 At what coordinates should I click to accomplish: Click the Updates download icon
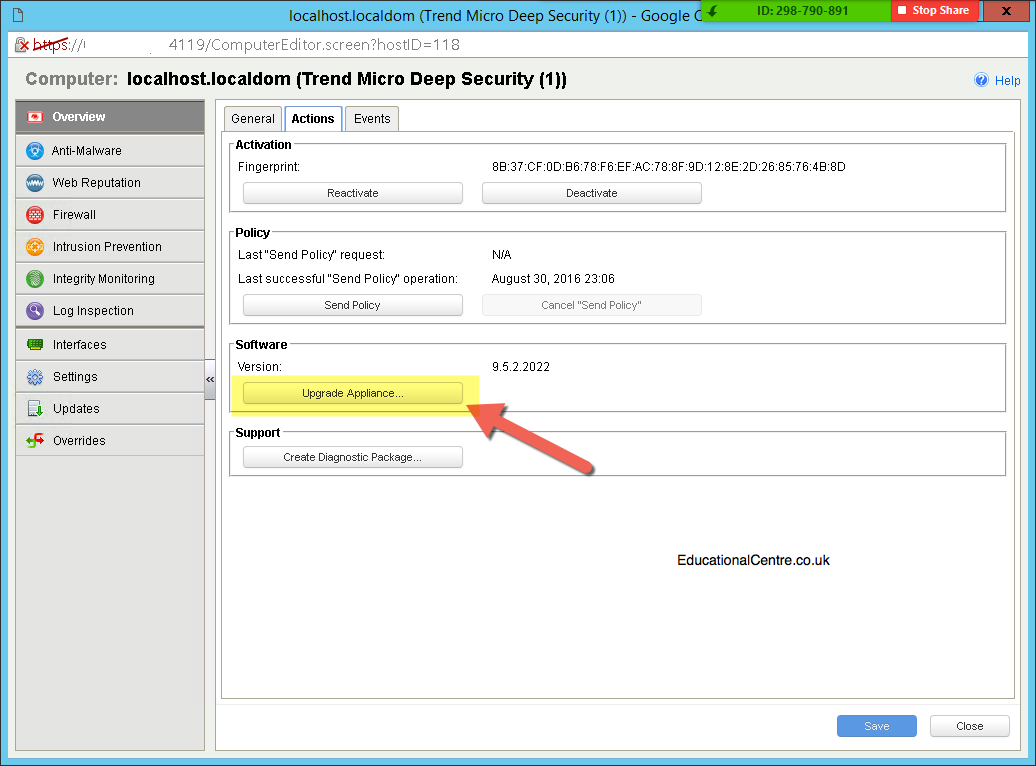point(35,408)
